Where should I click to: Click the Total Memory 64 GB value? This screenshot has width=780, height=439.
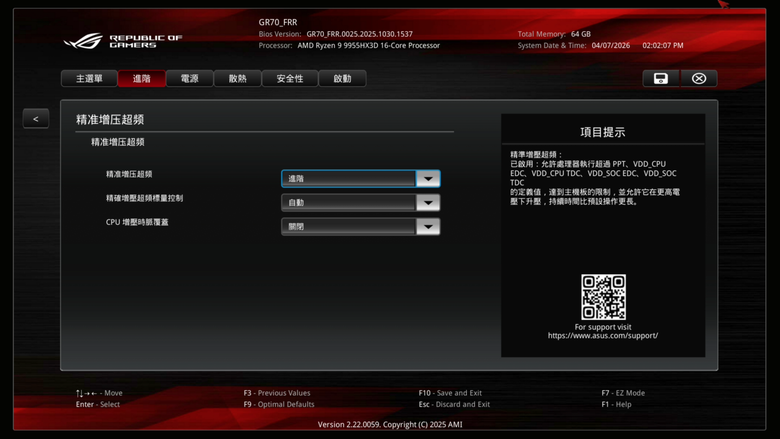[x=581, y=34]
